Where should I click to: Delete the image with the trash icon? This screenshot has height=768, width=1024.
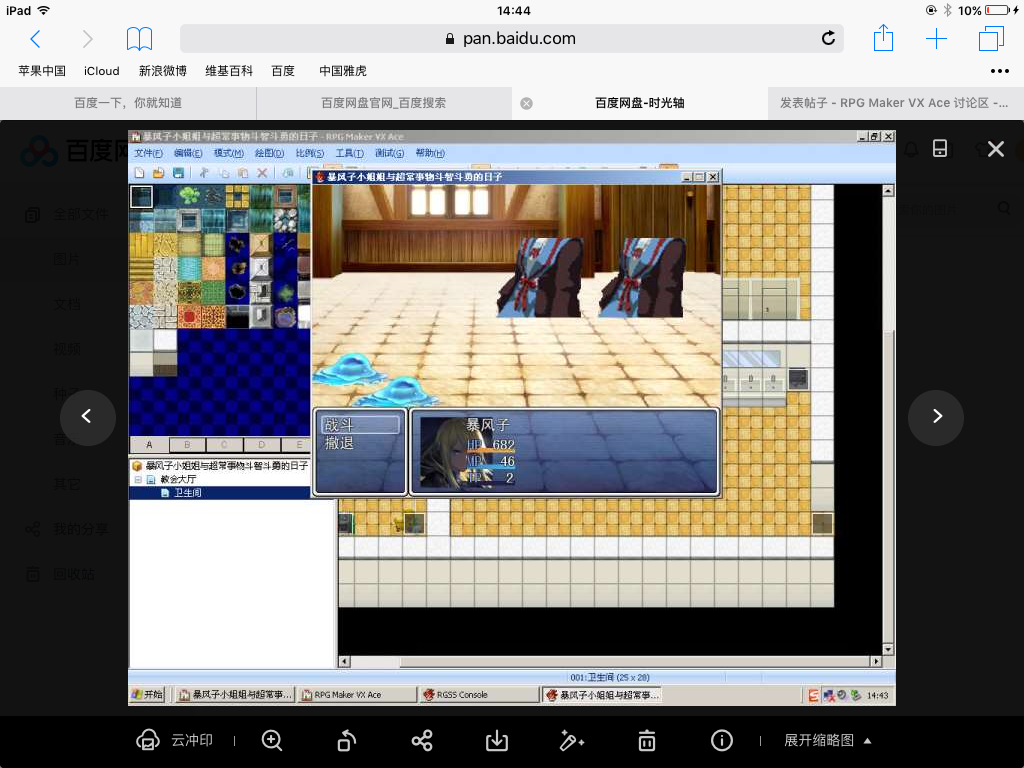pyautogui.click(x=647, y=740)
